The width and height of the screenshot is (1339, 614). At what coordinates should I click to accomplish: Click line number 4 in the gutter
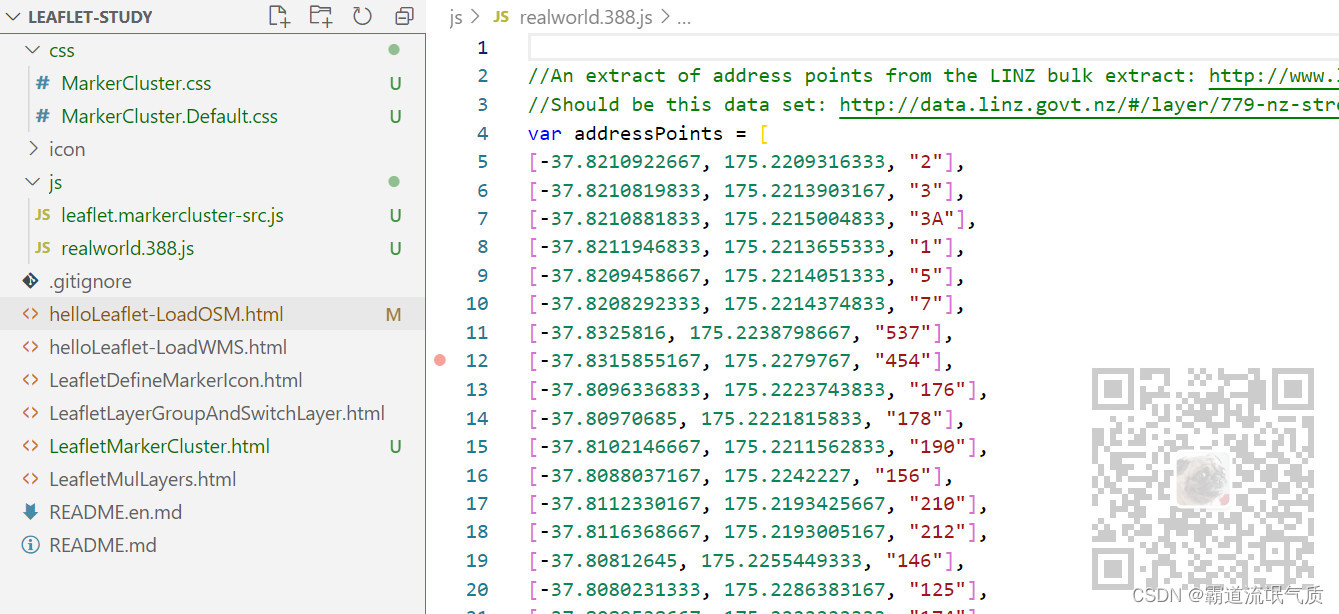click(x=483, y=133)
